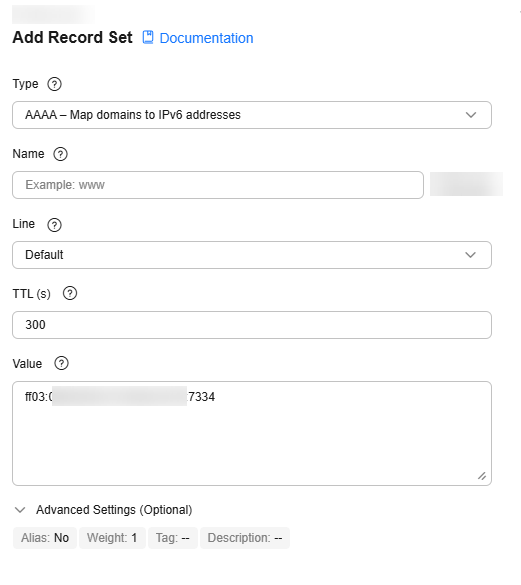Viewport: 521px width, 585px height.
Task: Click the help icon next to TTL (s)
Action: click(x=70, y=293)
